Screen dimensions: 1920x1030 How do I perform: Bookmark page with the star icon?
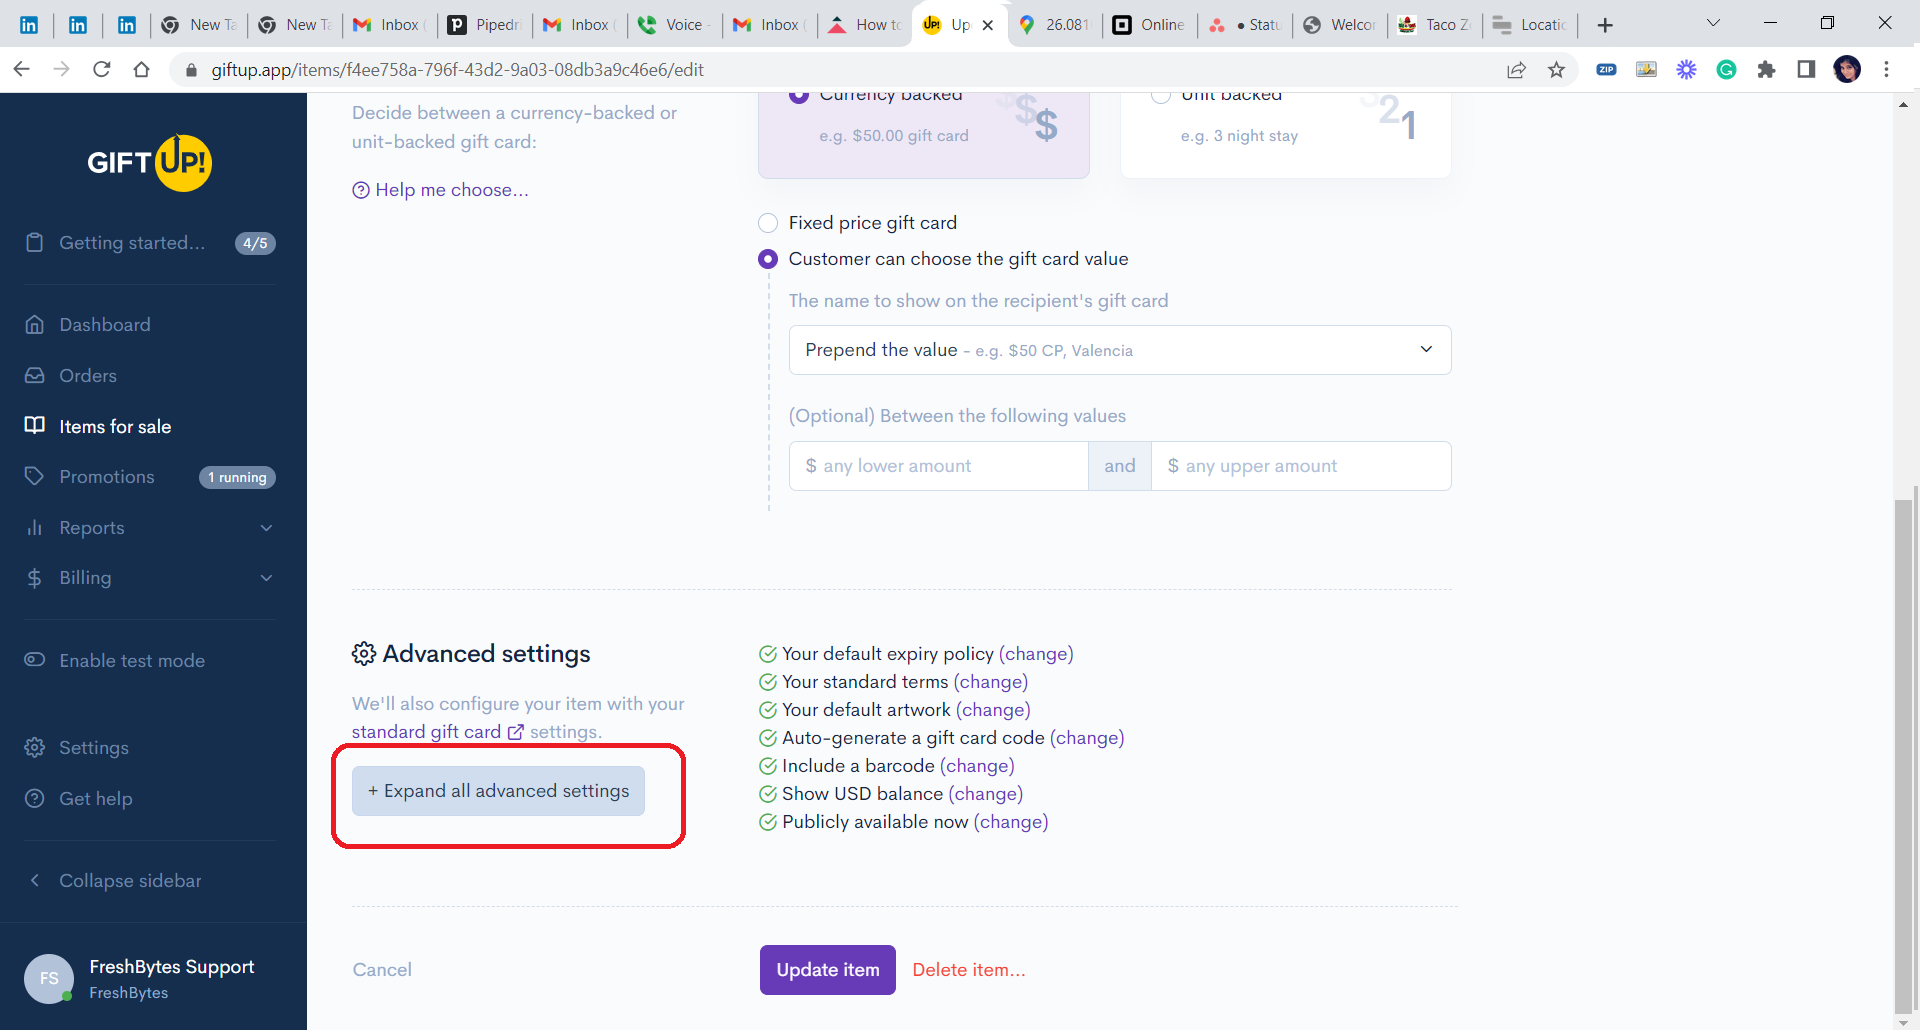click(1556, 70)
